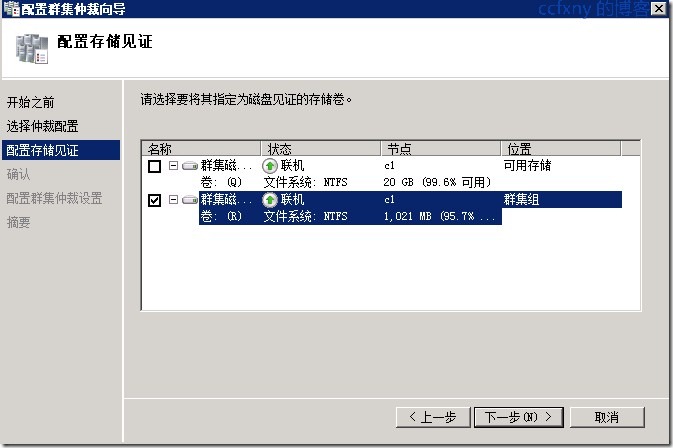
Task: Collapse the selected cluster disk row (volume R)
Action: (173, 200)
